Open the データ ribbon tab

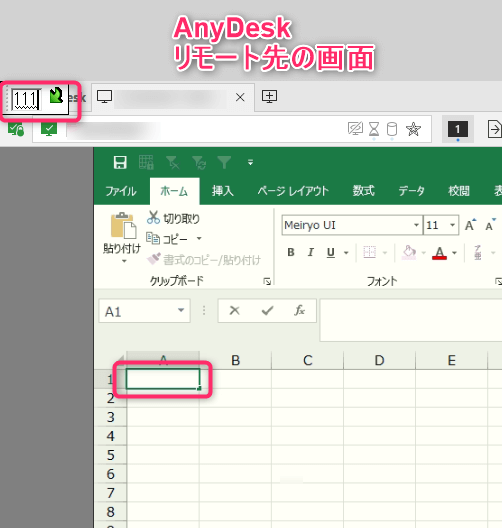point(411,191)
